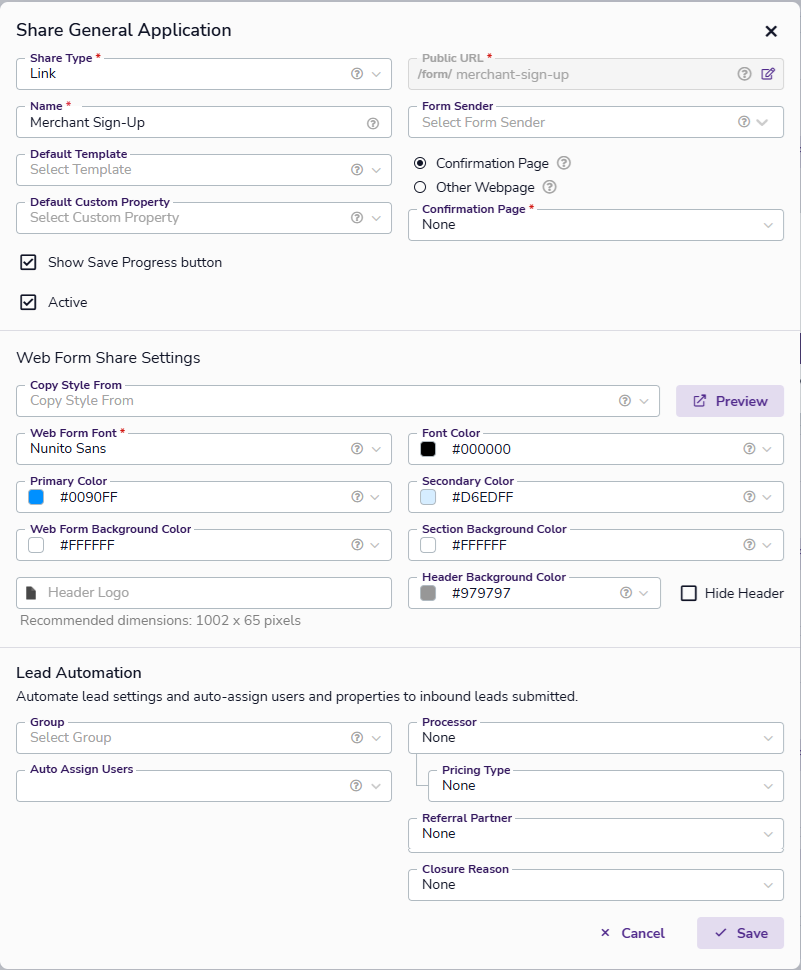Image resolution: width=801 pixels, height=972 pixels.
Task: Enable the Hide Header checkbox
Action: coord(689,593)
